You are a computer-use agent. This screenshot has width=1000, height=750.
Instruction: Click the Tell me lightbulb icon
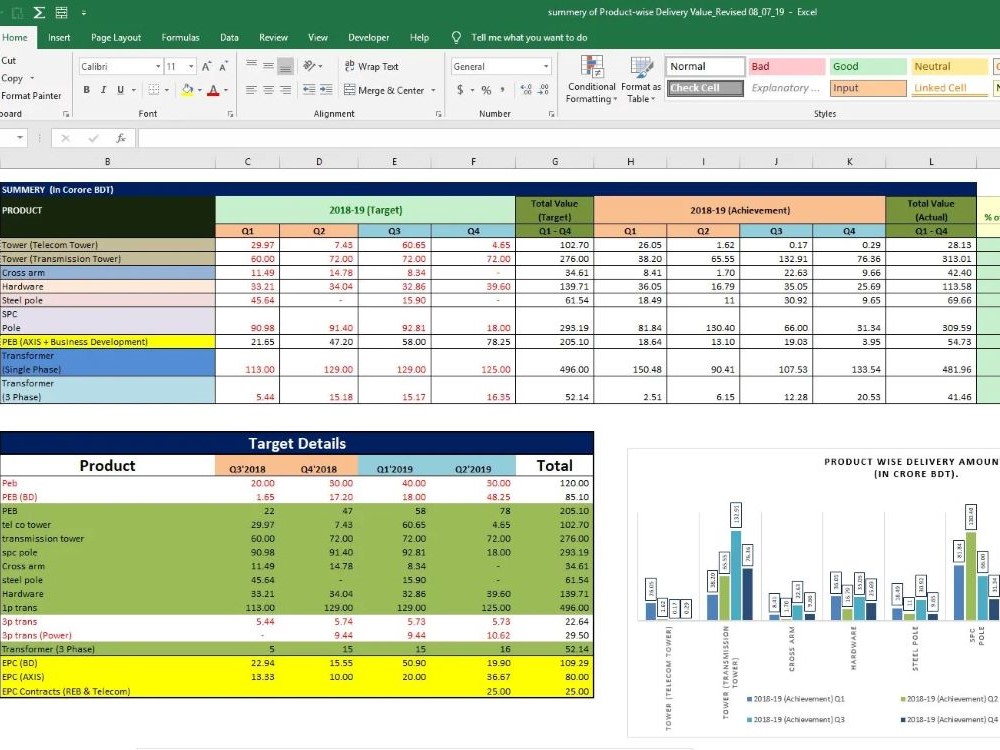(x=456, y=38)
